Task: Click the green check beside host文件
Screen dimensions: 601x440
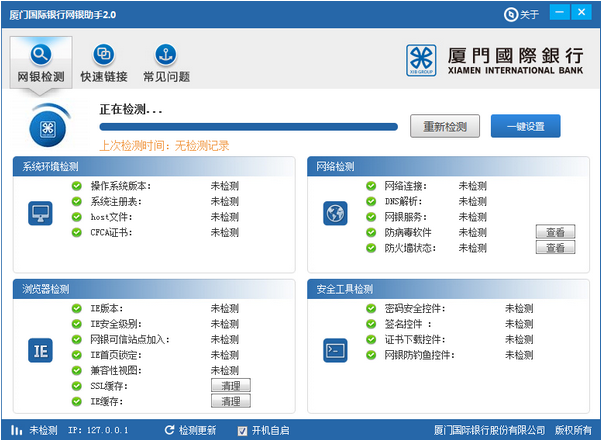Action: coord(77,217)
